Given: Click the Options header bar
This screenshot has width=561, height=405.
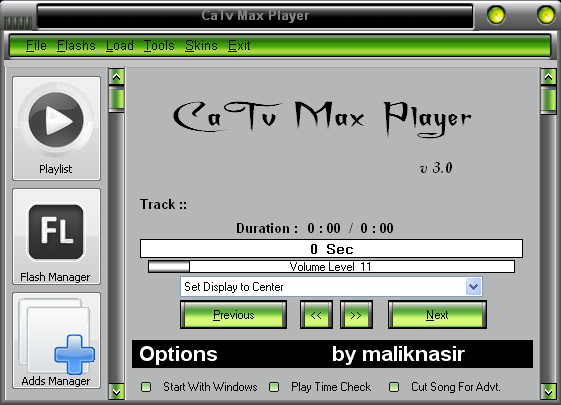Looking at the screenshot, I should point(332,354).
